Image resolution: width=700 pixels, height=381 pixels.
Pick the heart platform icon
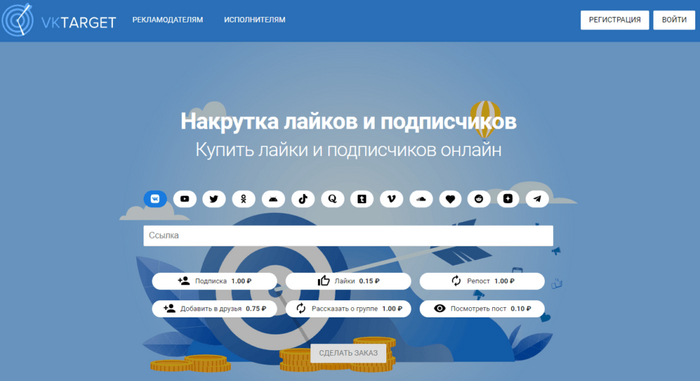click(x=450, y=199)
